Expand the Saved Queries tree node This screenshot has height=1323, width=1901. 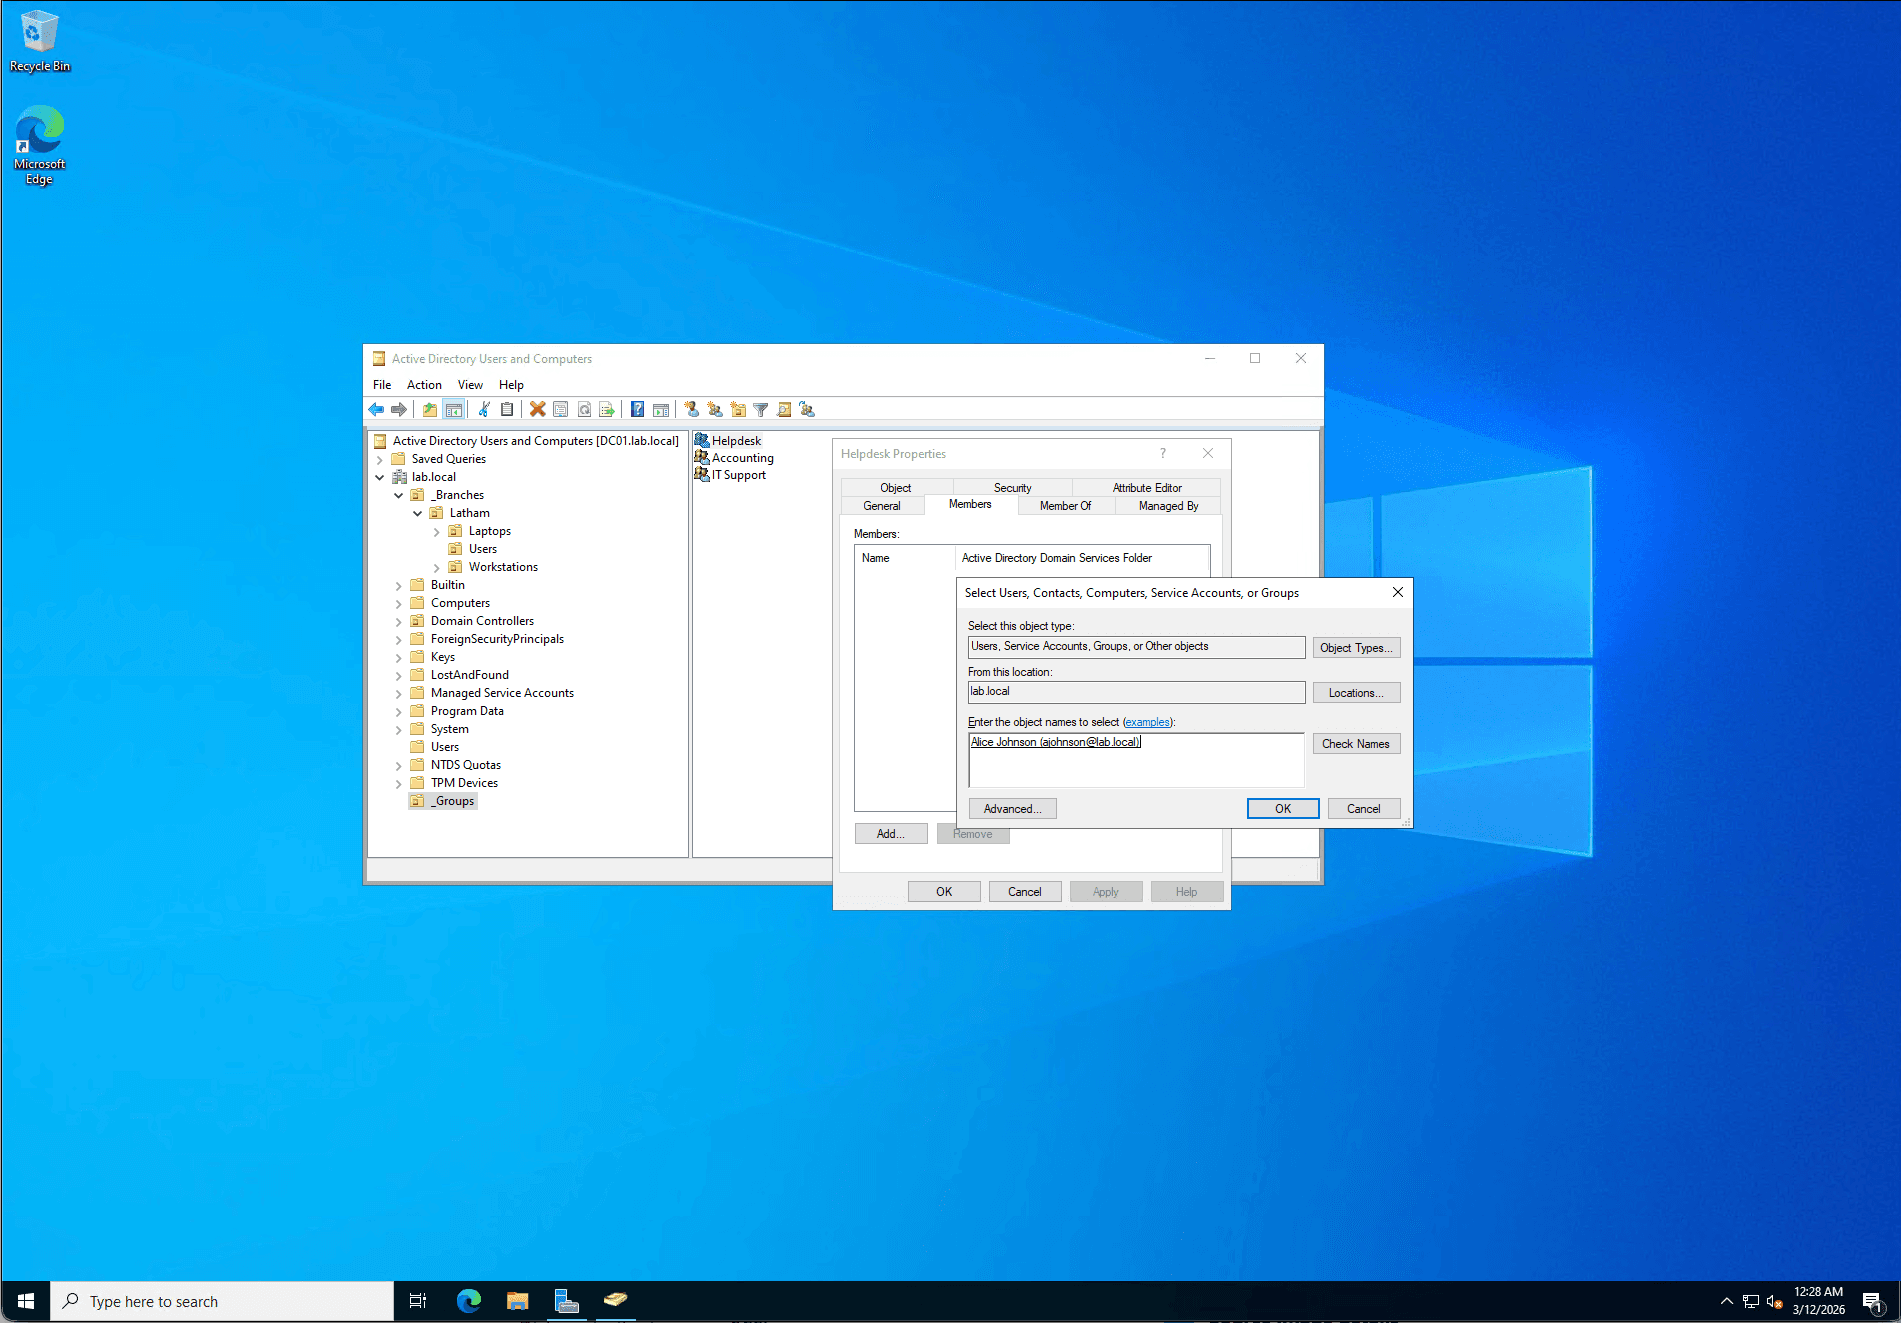[380, 460]
